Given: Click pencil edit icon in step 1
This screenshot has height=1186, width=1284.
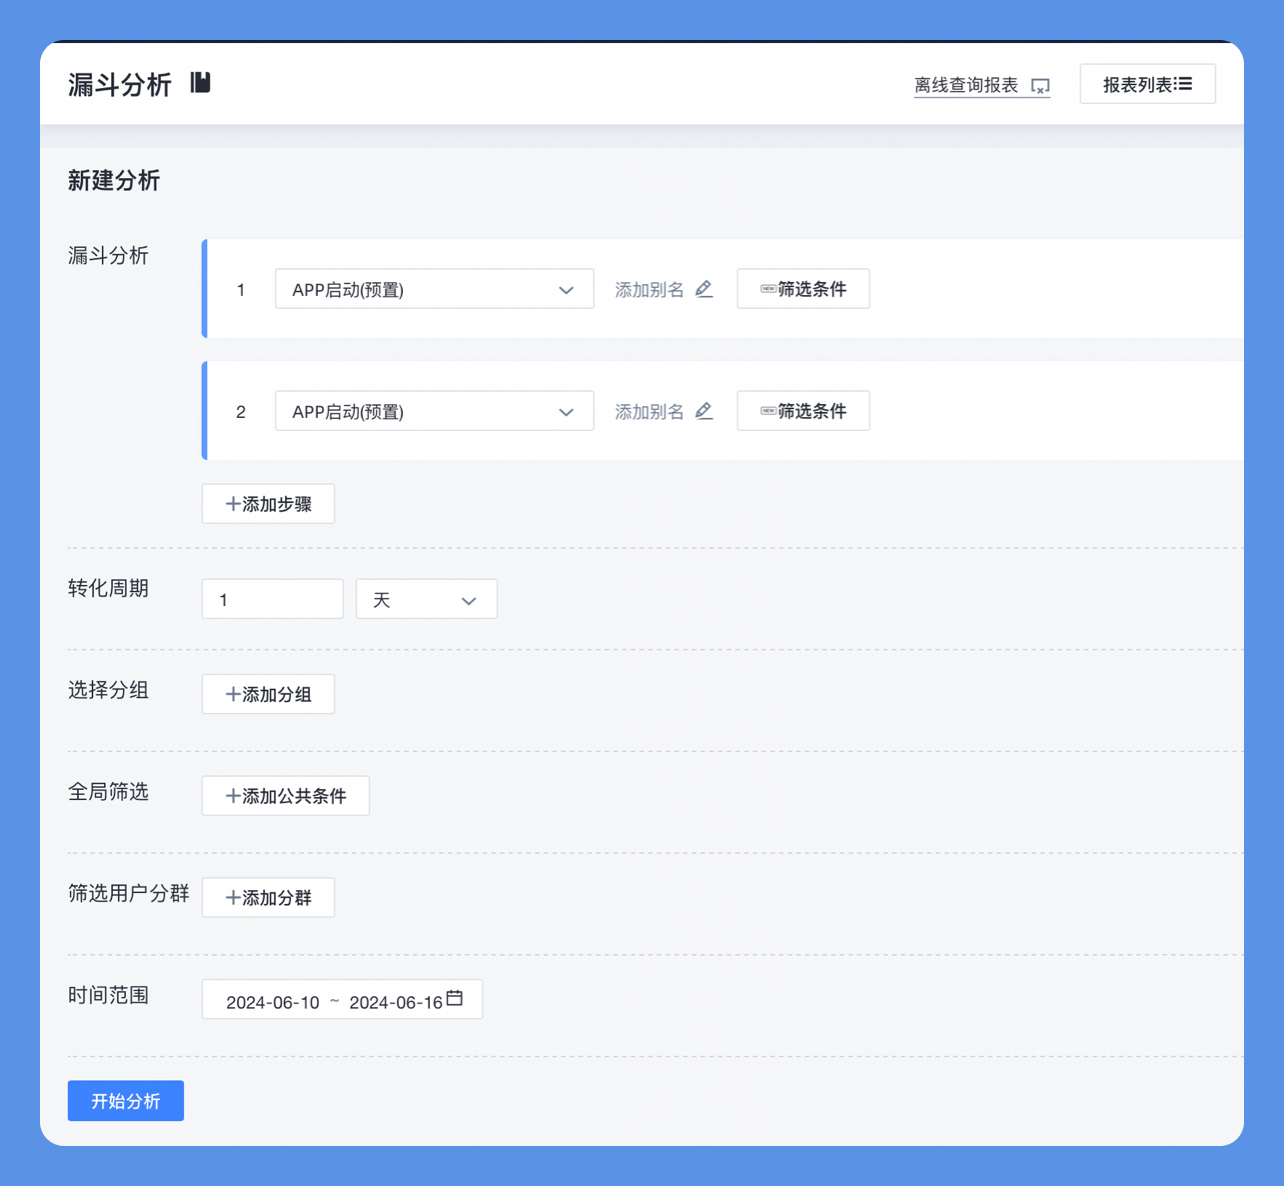Looking at the screenshot, I should pos(704,289).
